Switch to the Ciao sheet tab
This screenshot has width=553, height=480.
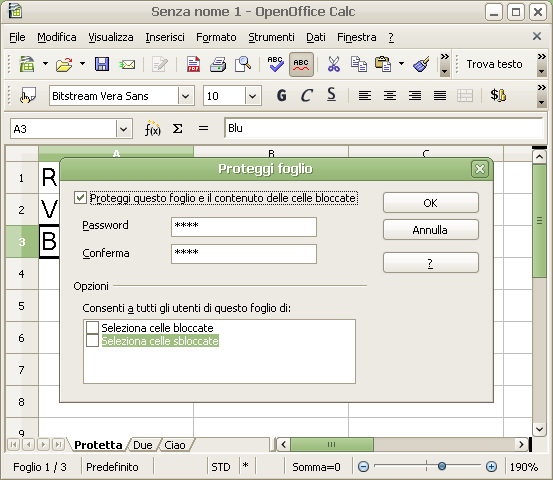(175, 445)
